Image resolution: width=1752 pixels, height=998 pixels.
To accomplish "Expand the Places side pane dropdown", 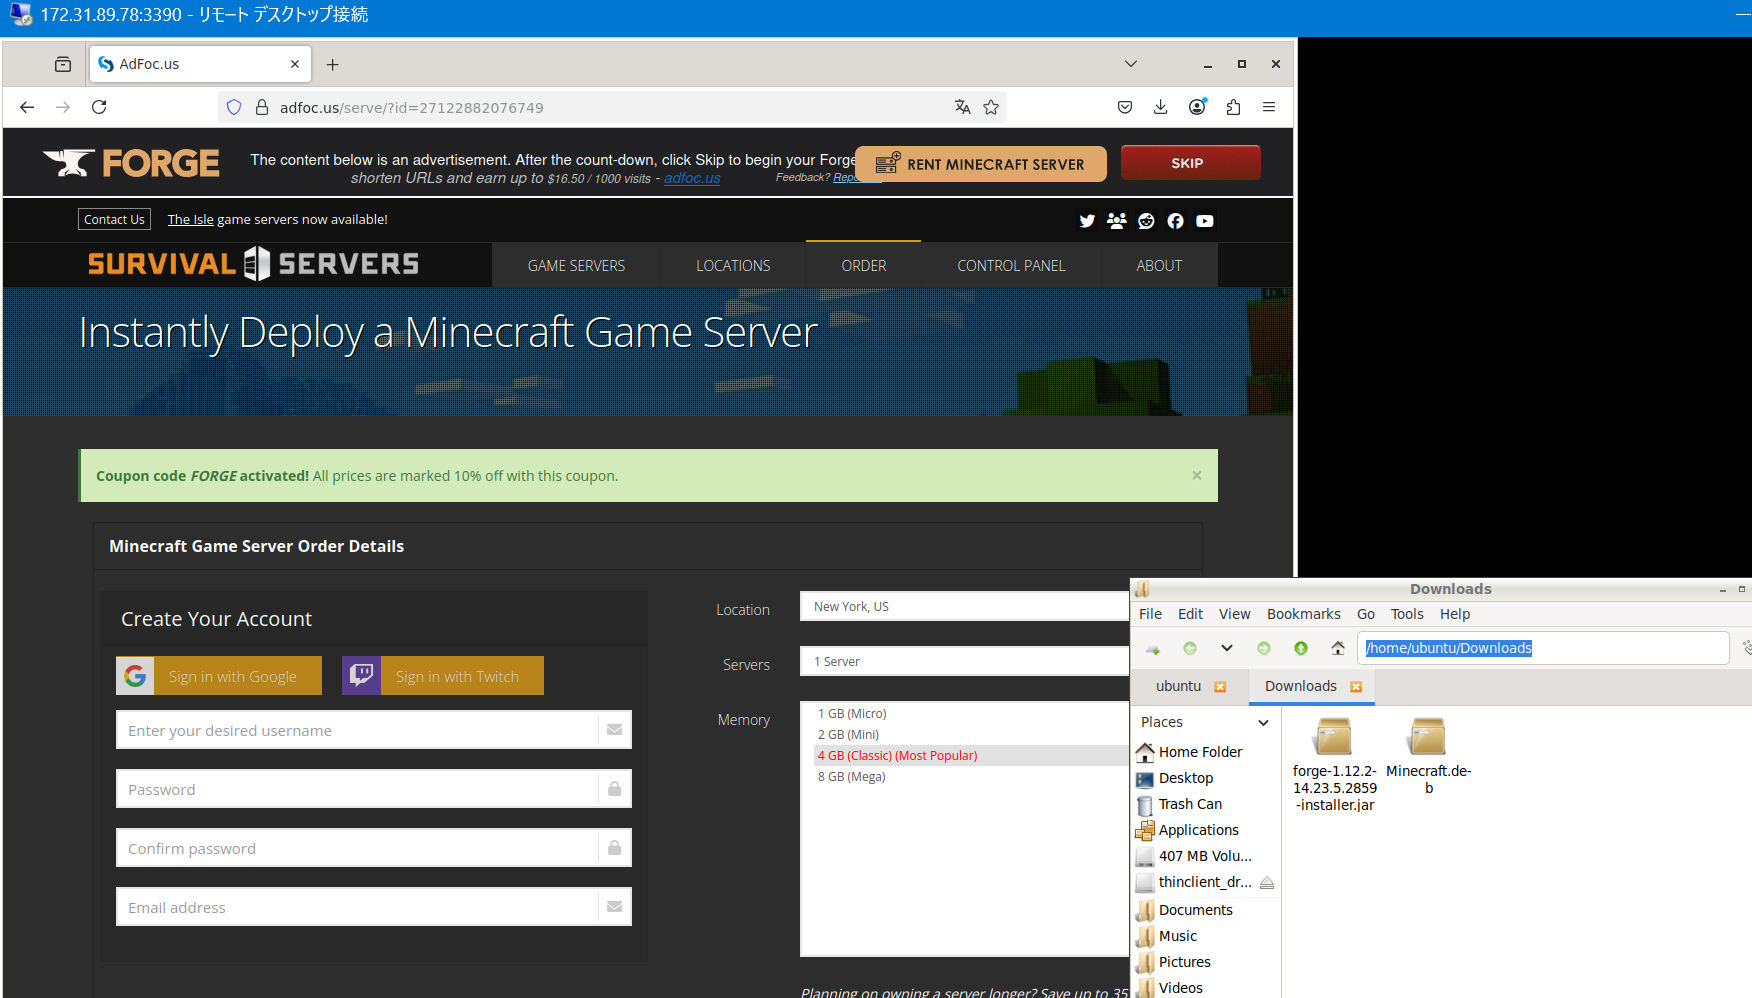I will (1263, 722).
